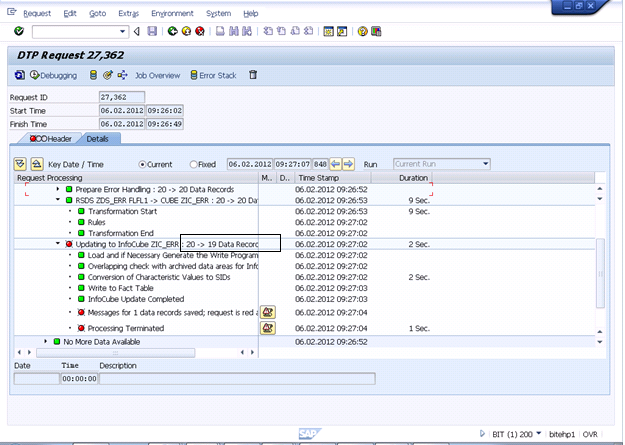Click the data flow arrows icon
625x445 pixels.
122,75
